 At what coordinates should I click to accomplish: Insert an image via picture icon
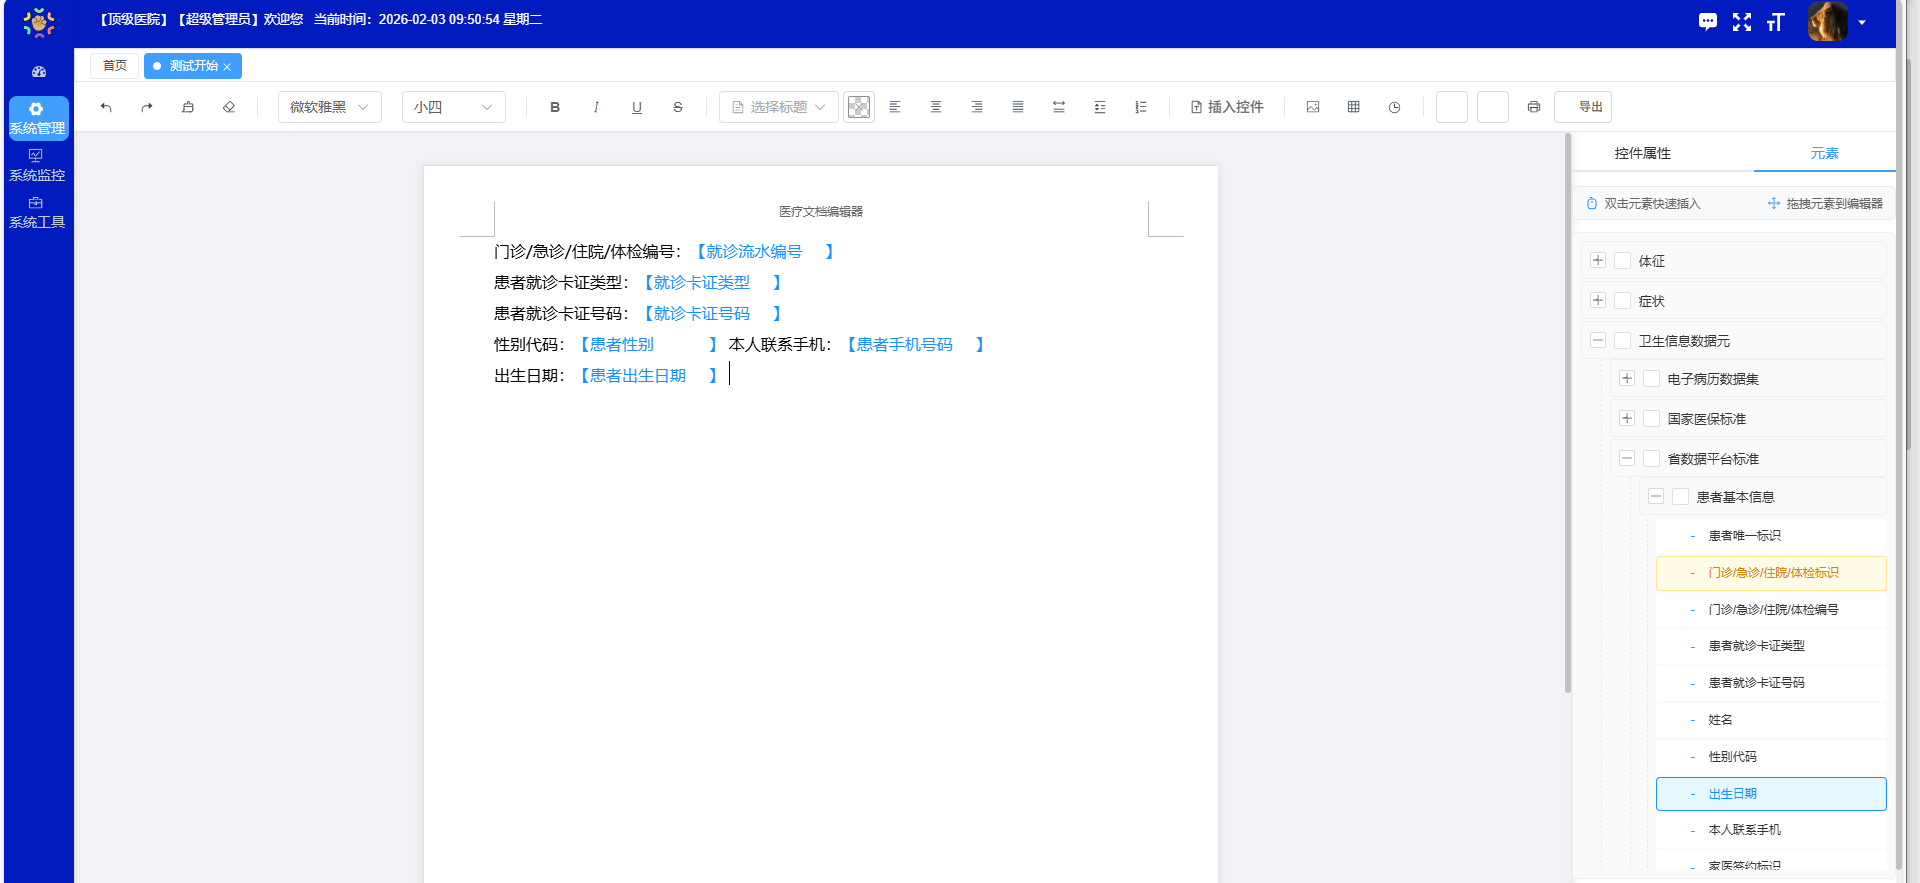(x=1313, y=107)
